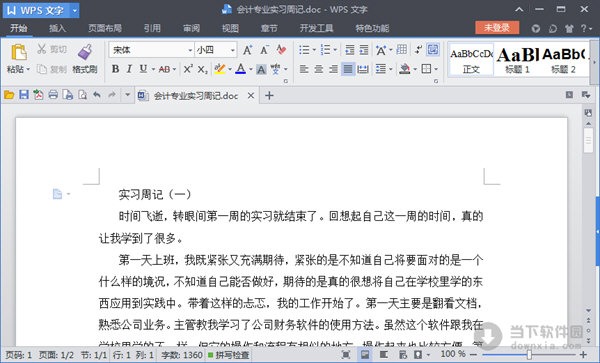Viewport: 600px width, 363px height.
Task: Click the Paste clipboard icon
Action: 18,52
